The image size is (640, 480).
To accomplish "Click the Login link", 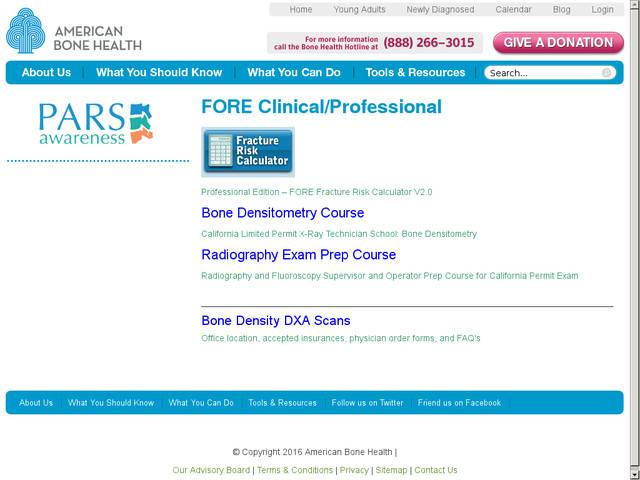I will pyautogui.click(x=602, y=9).
